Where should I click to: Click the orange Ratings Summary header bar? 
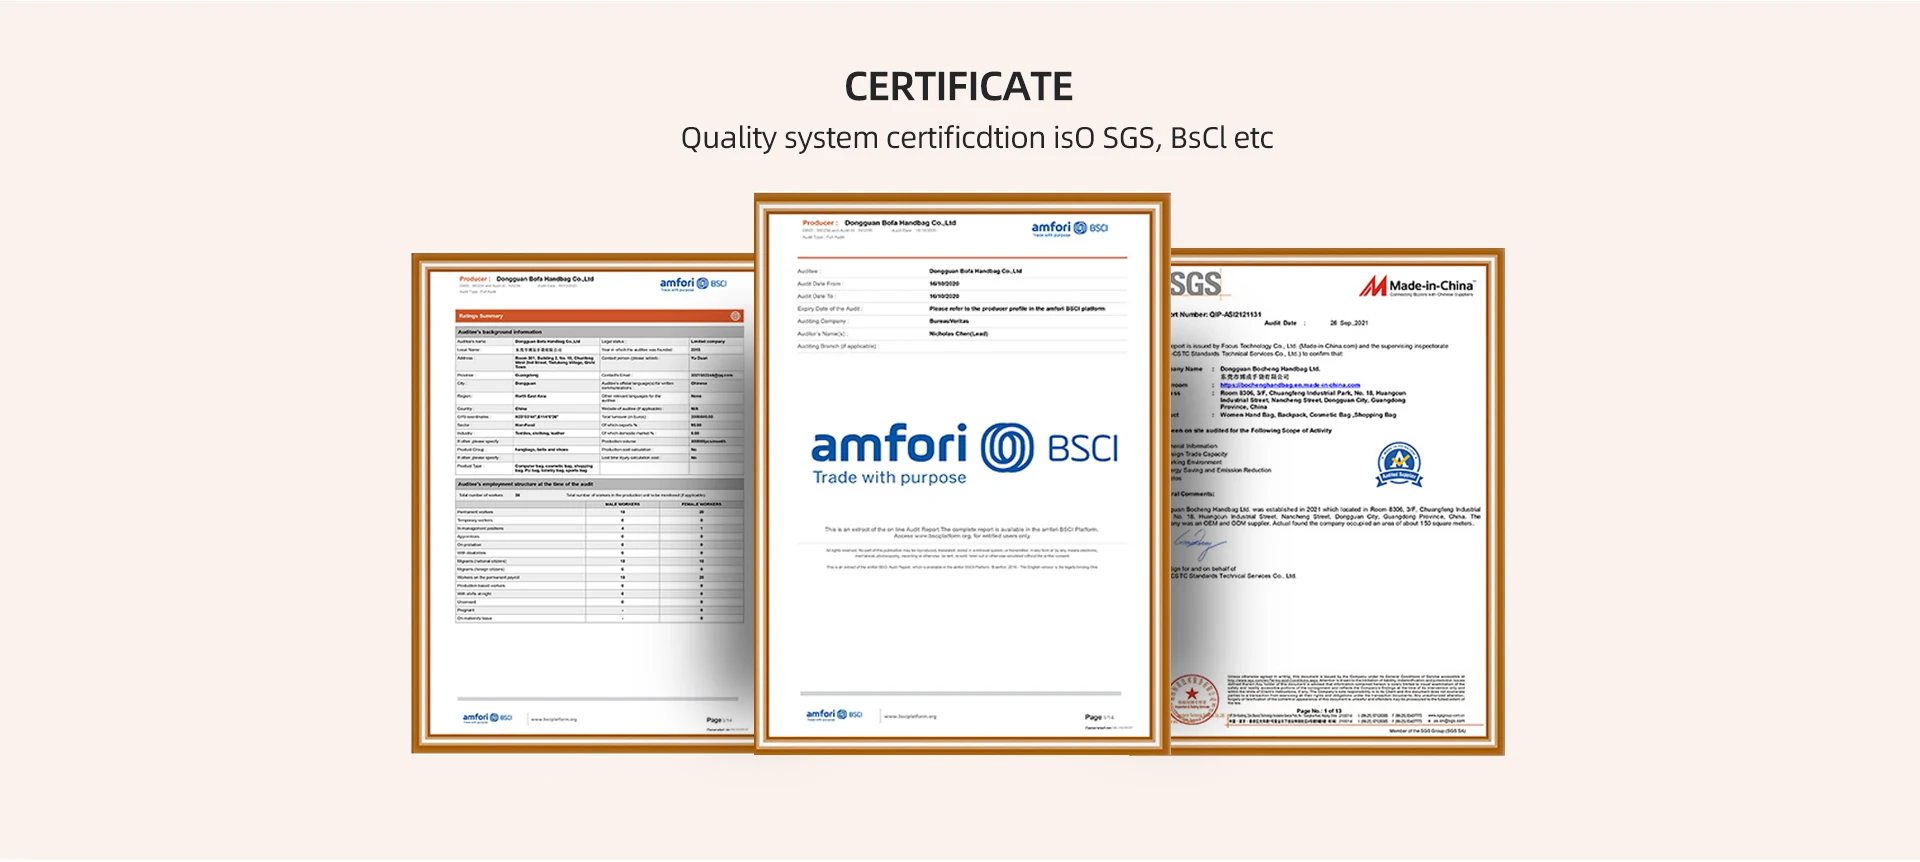click(x=598, y=316)
